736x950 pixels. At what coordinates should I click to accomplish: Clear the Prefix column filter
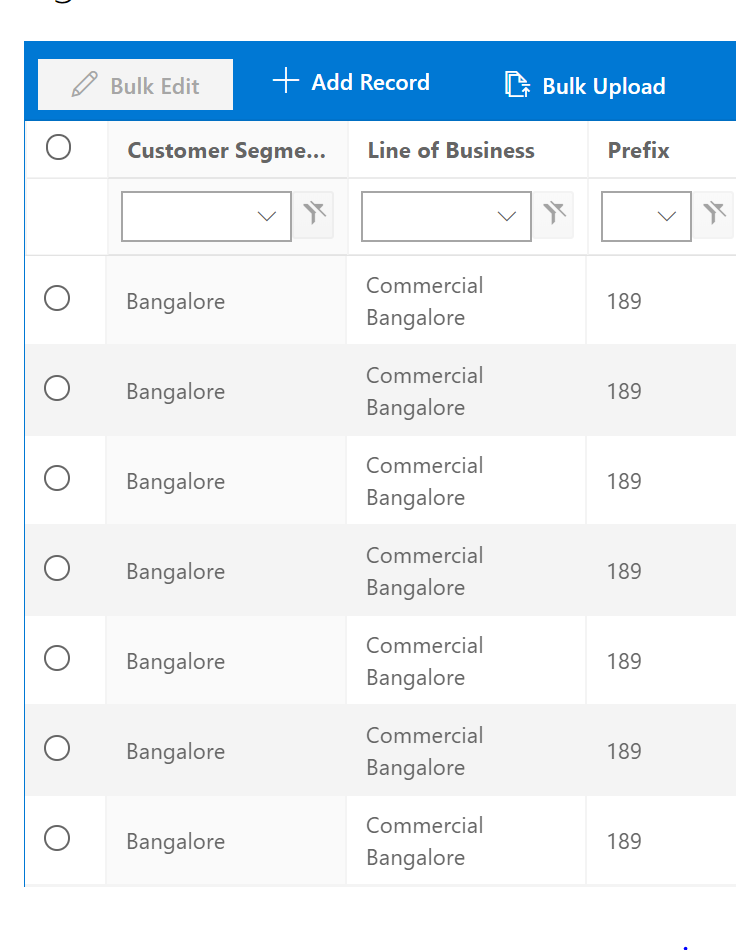point(714,214)
